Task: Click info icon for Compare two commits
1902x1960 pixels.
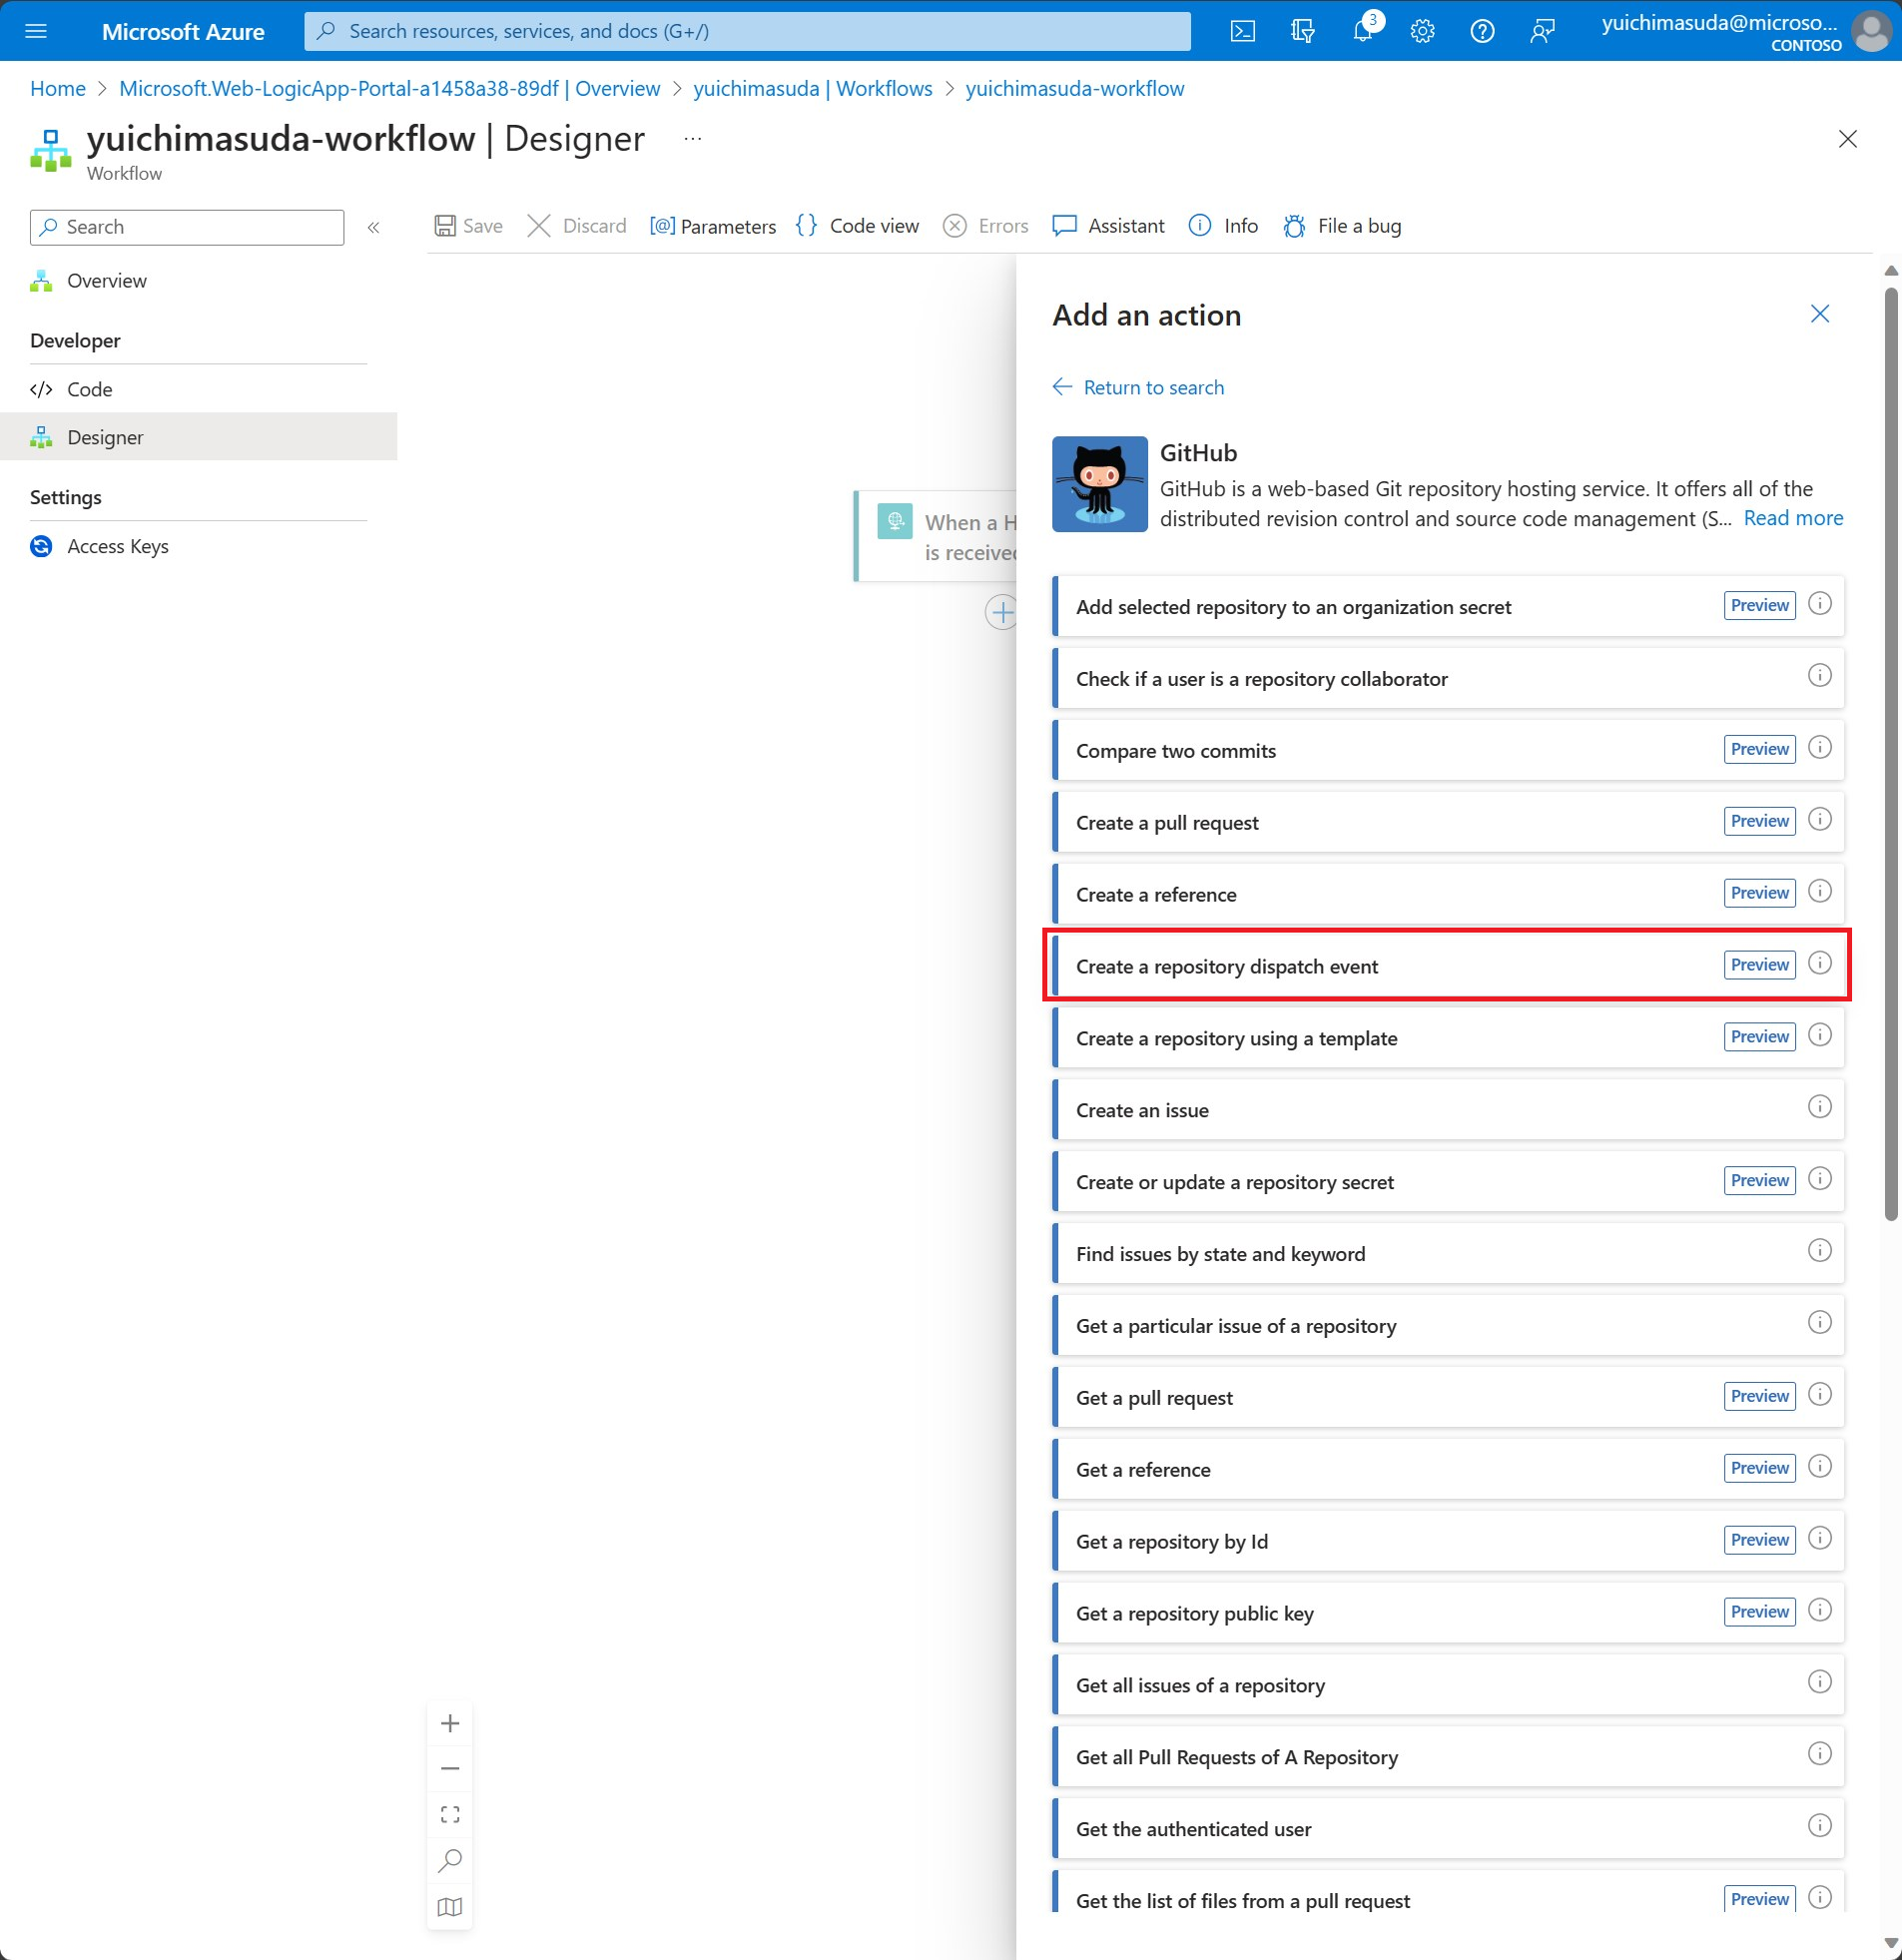Action: pos(1819,747)
